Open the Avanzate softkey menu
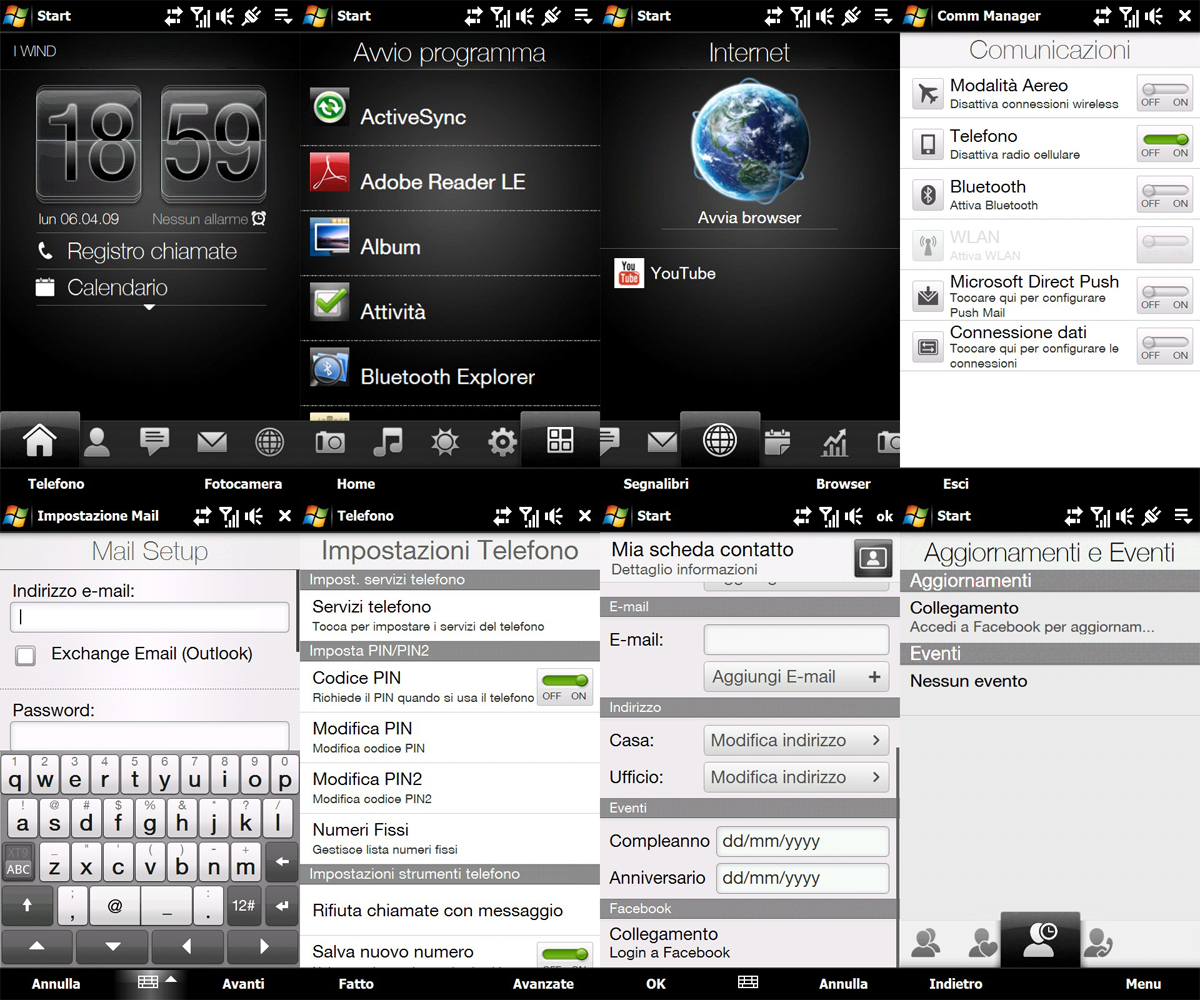1200x1000 pixels. click(x=543, y=984)
